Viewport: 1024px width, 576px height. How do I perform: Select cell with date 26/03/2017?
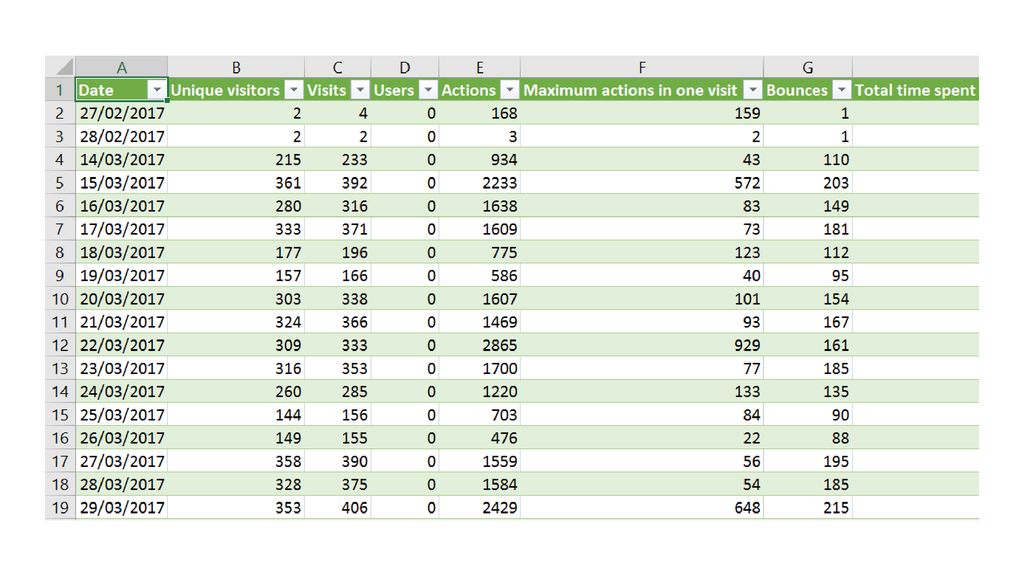[121, 438]
